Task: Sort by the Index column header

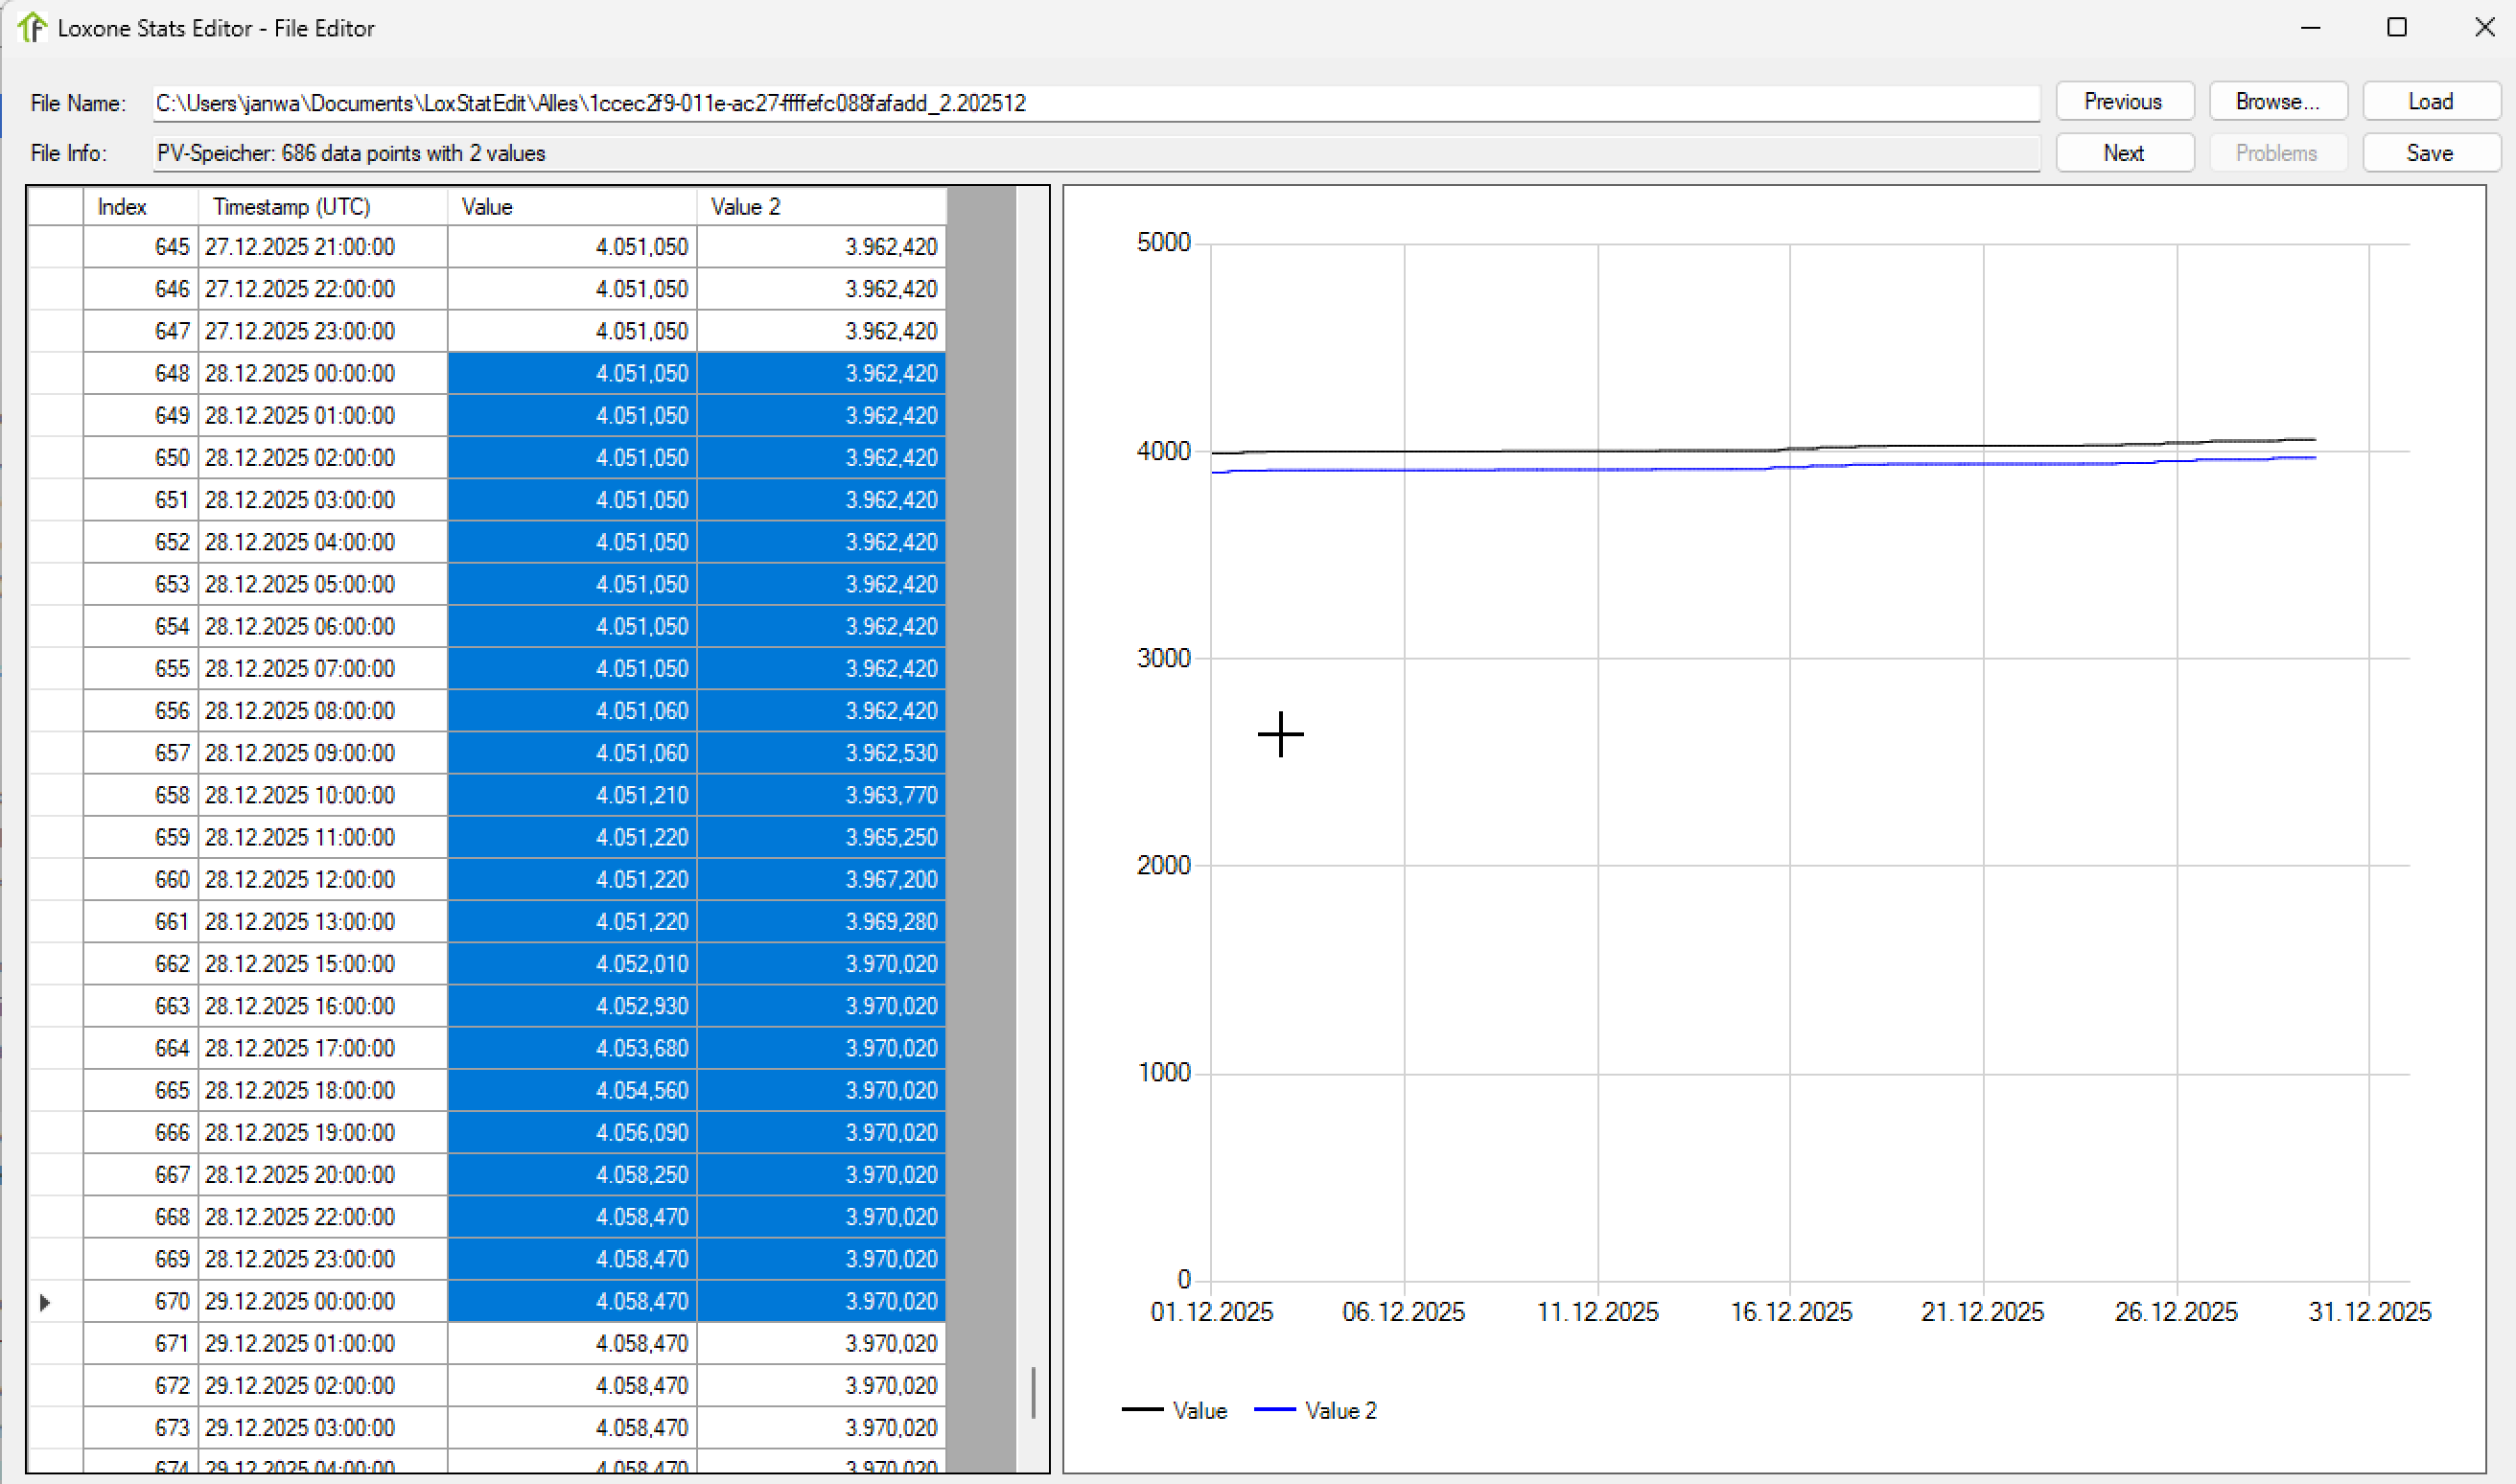Action: coord(140,207)
